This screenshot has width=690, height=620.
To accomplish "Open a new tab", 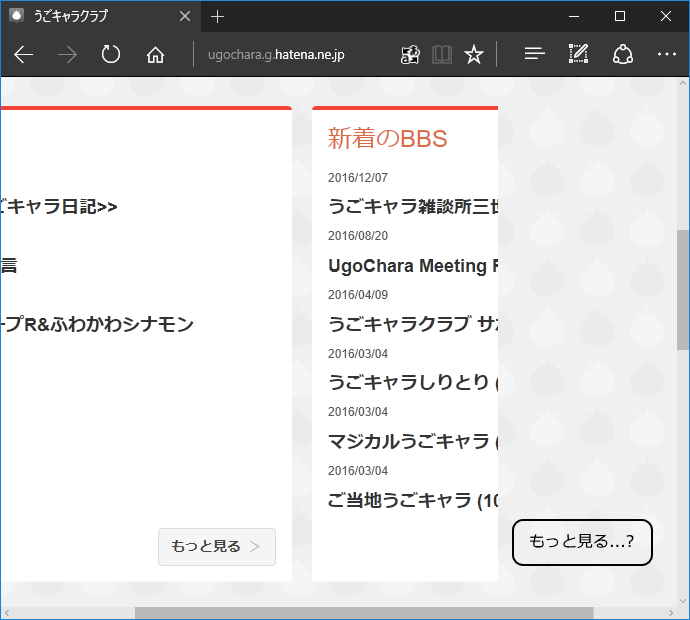I will tap(217, 17).
